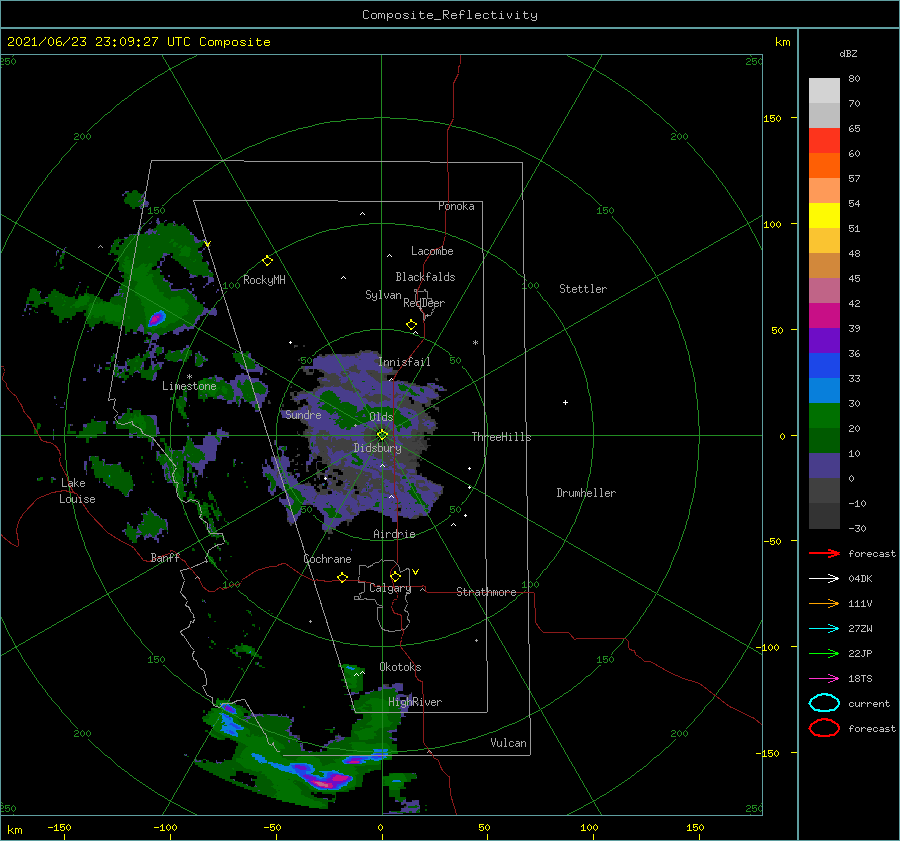Click the Ponoka city label

pyautogui.click(x=456, y=206)
